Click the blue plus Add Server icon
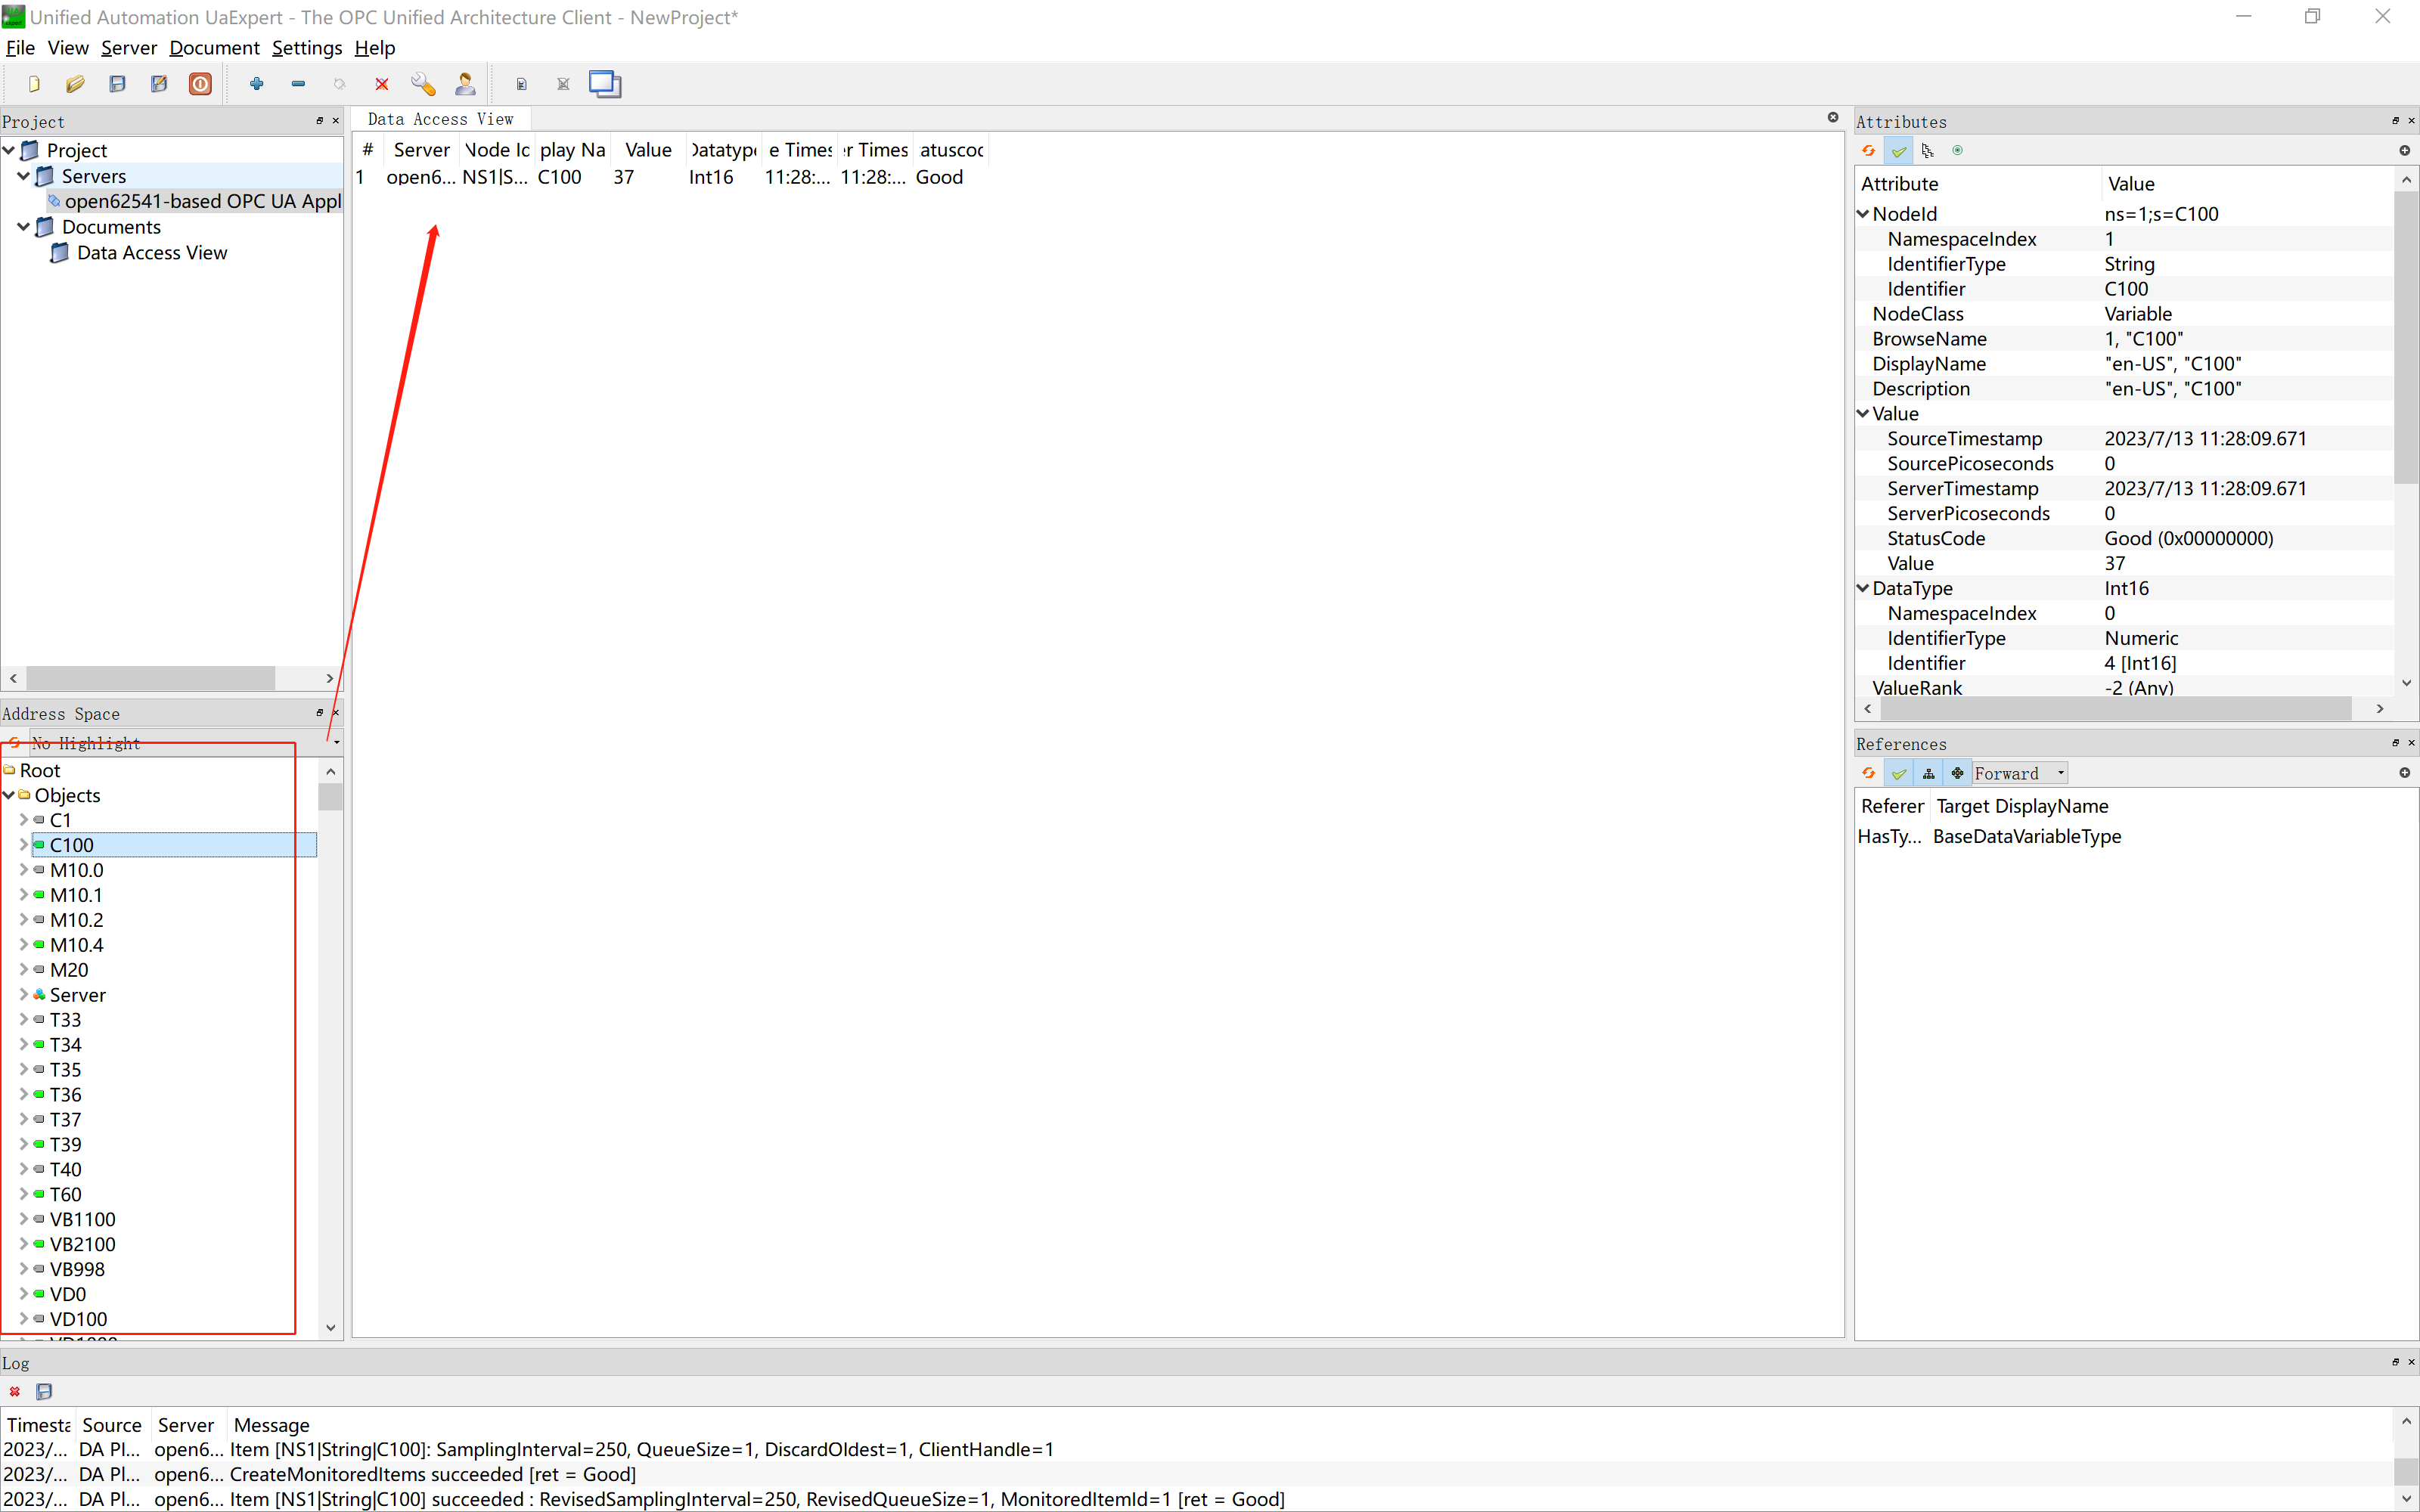This screenshot has width=2420, height=1512. [x=257, y=84]
